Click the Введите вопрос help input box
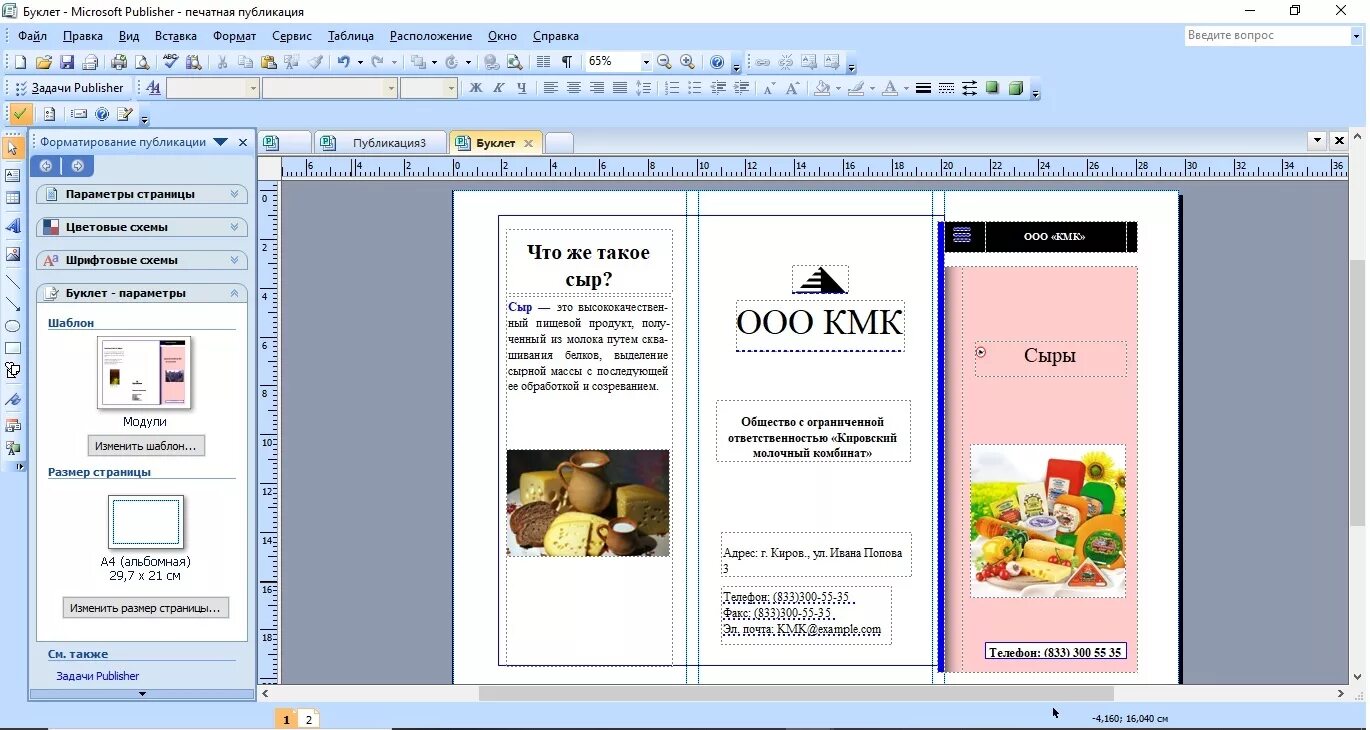Image resolution: width=1370 pixels, height=730 pixels. [1267, 36]
